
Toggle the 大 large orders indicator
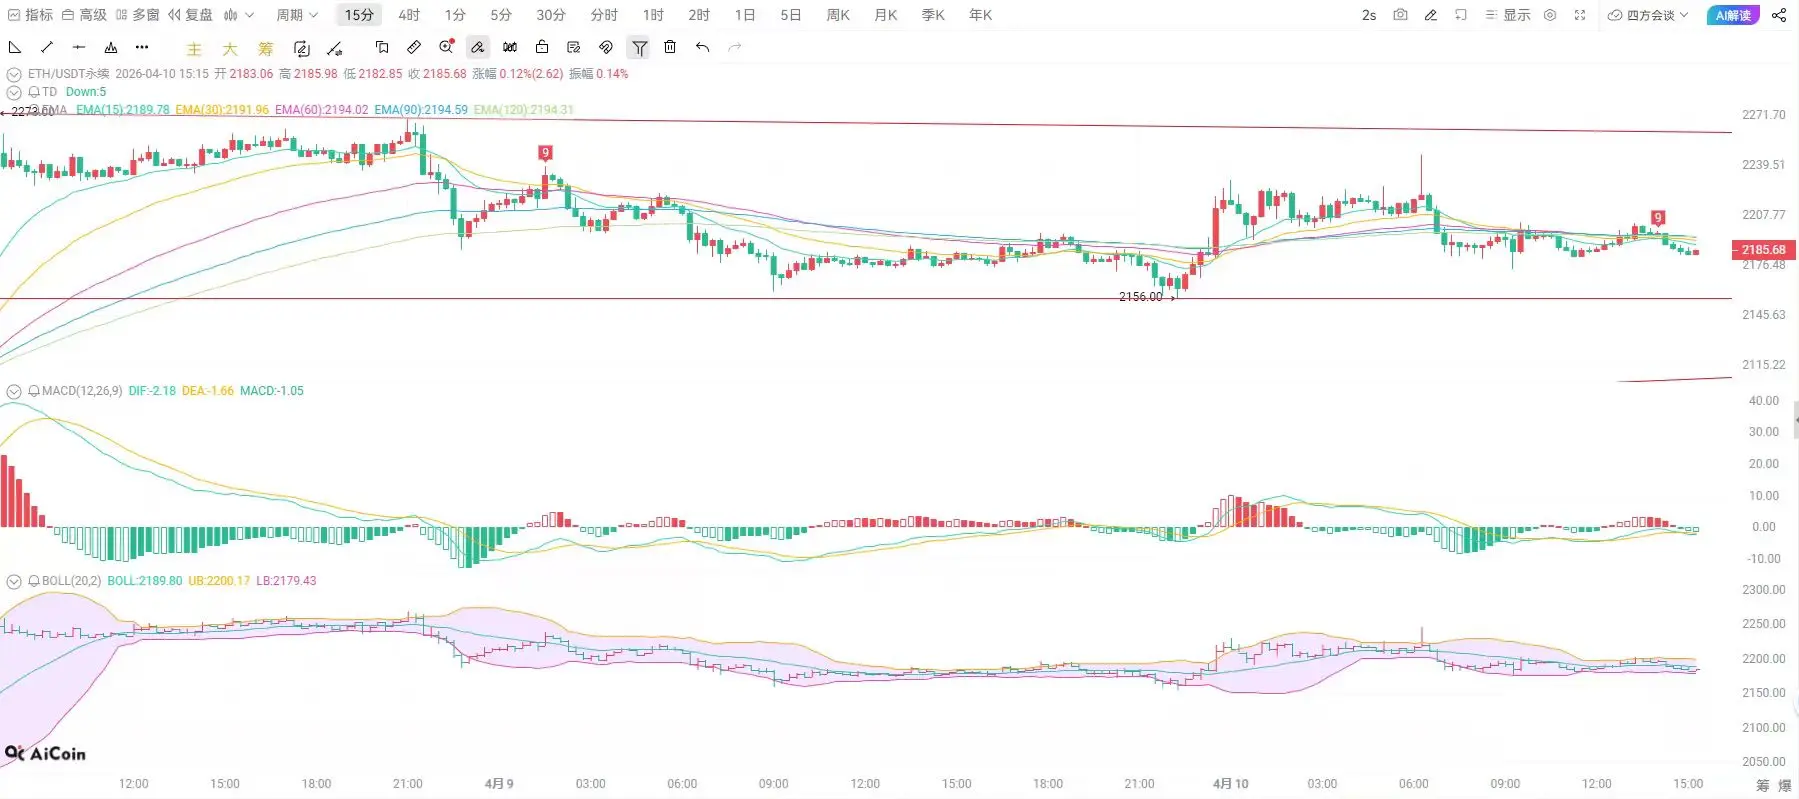[229, 48]
